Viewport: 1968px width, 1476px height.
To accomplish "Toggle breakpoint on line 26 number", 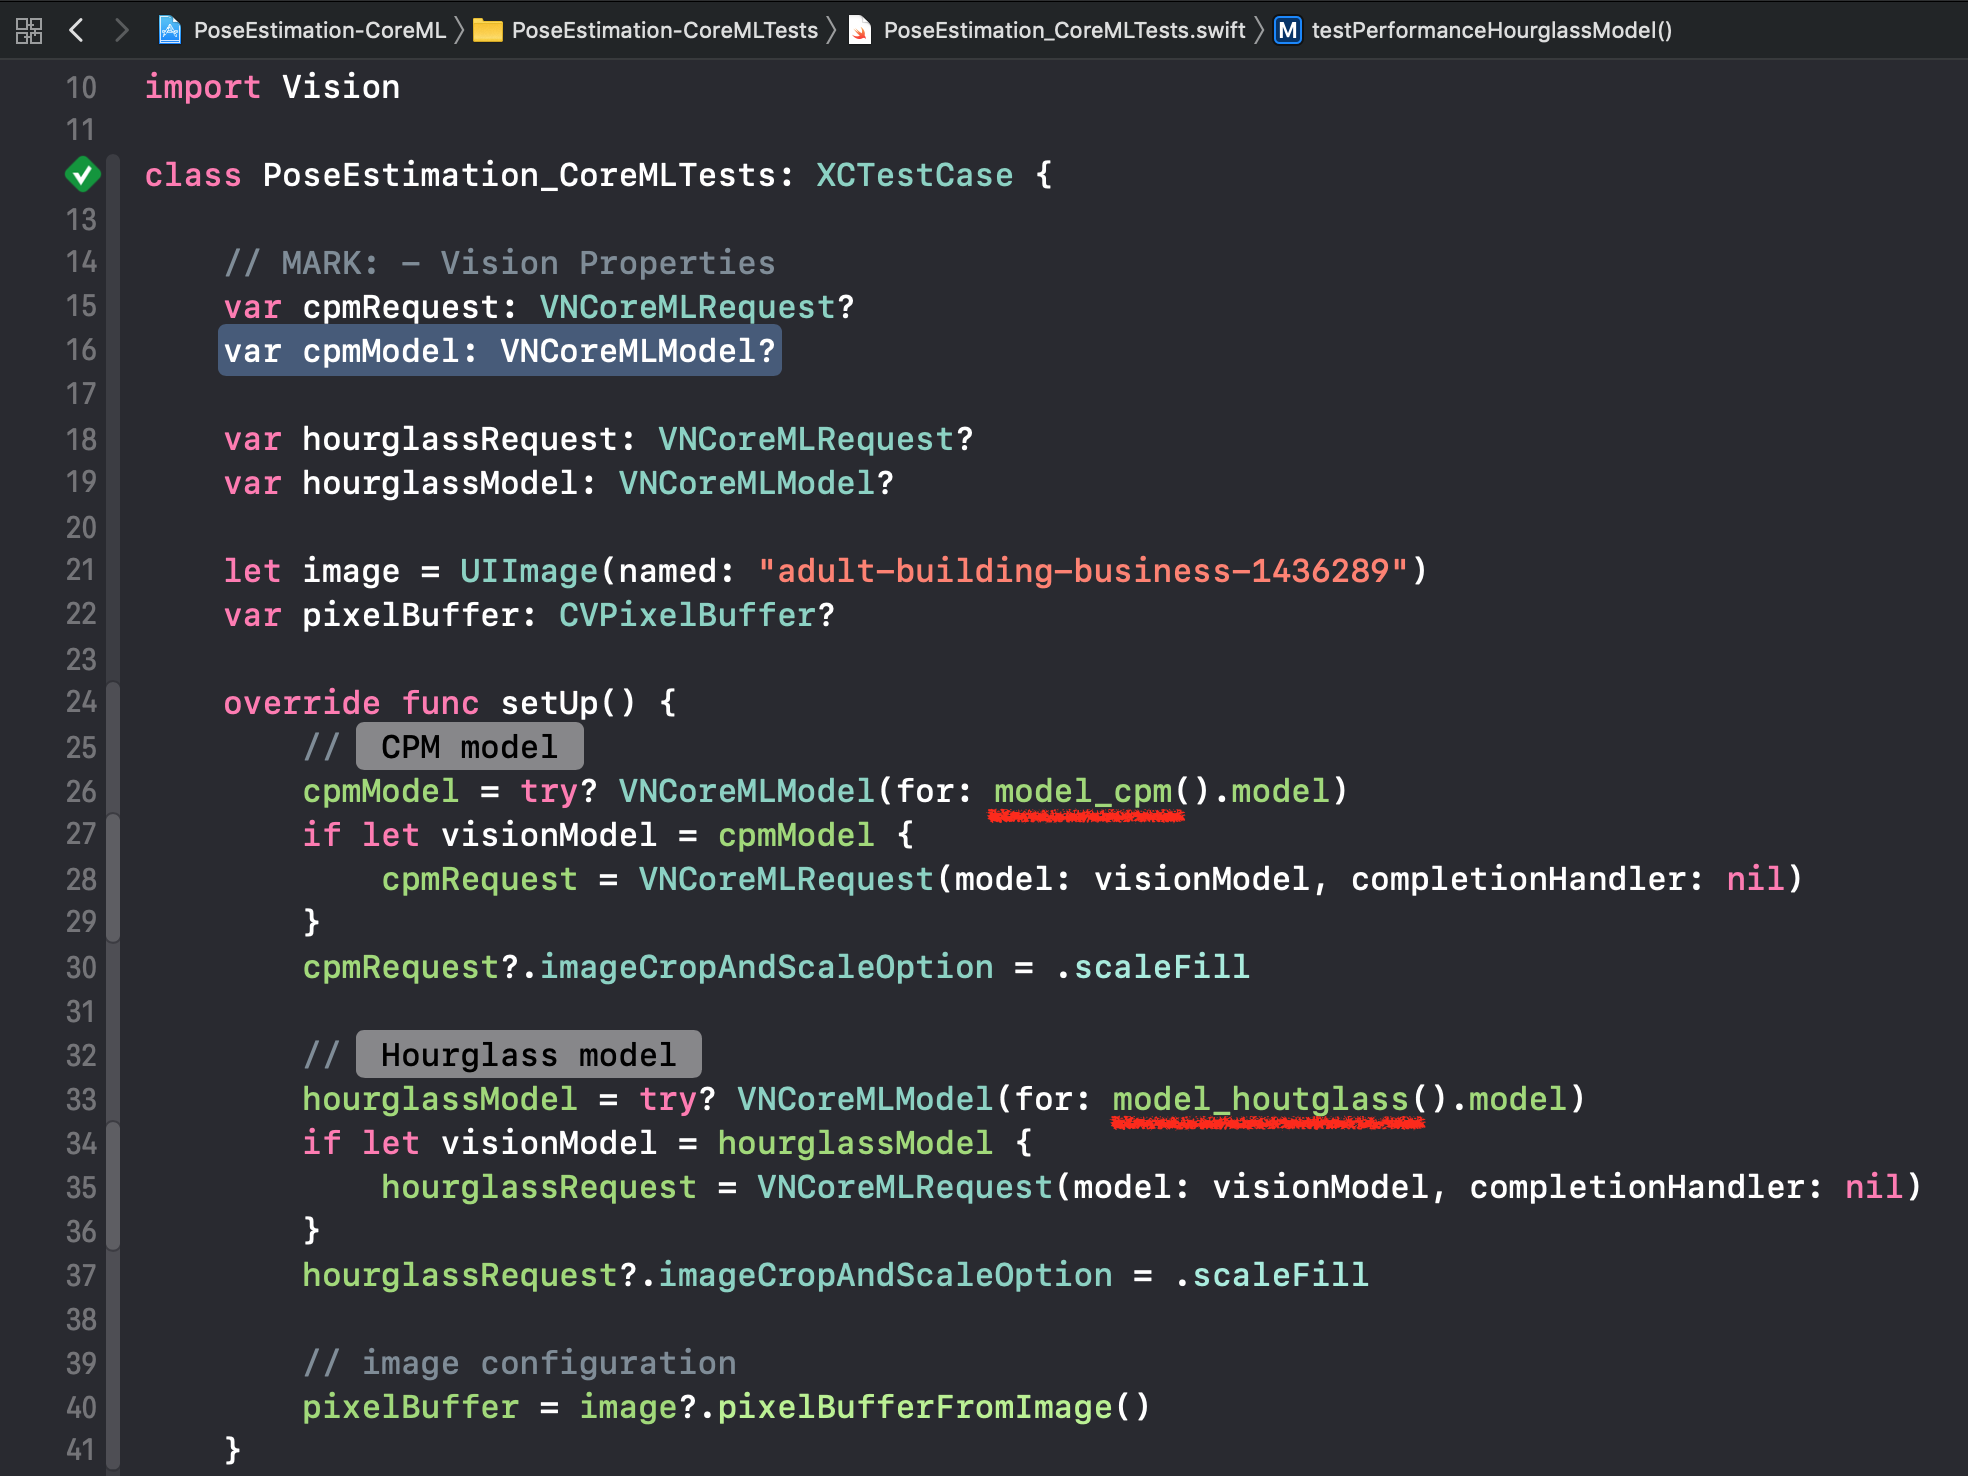I will [x=81, y=791].
